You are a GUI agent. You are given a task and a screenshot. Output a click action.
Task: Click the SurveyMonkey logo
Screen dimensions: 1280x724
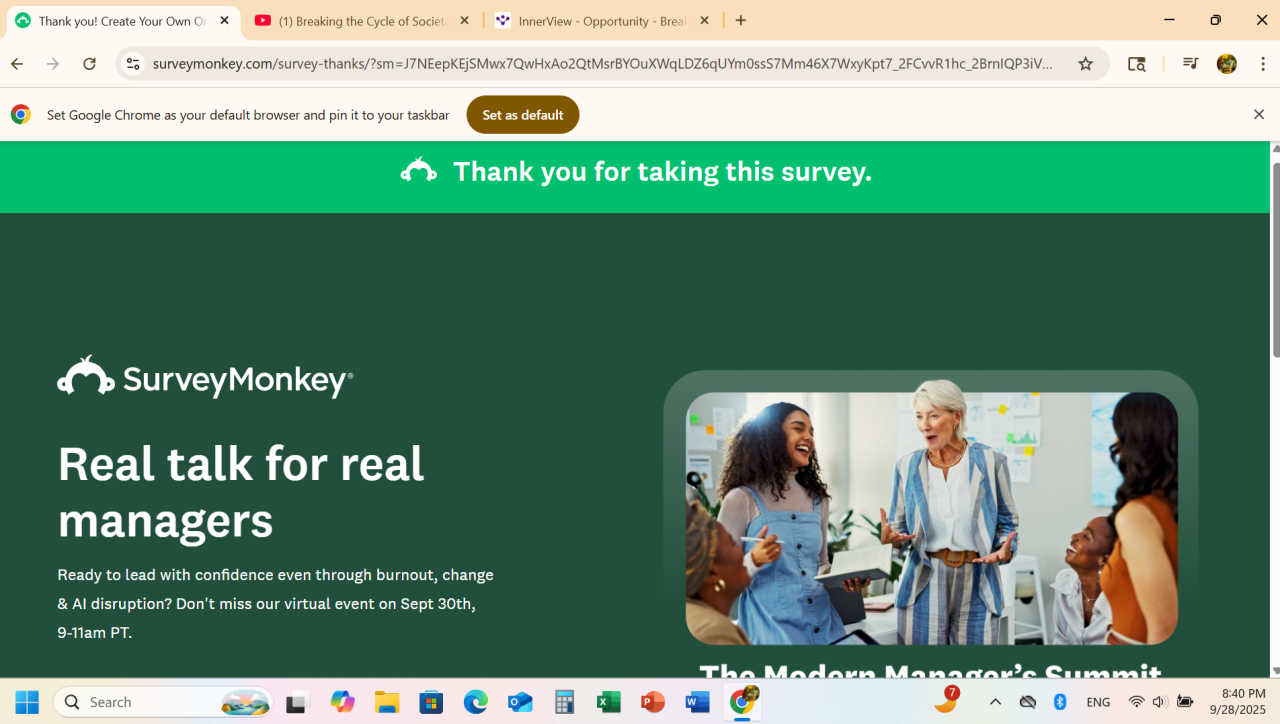click(x=205, y=377)
